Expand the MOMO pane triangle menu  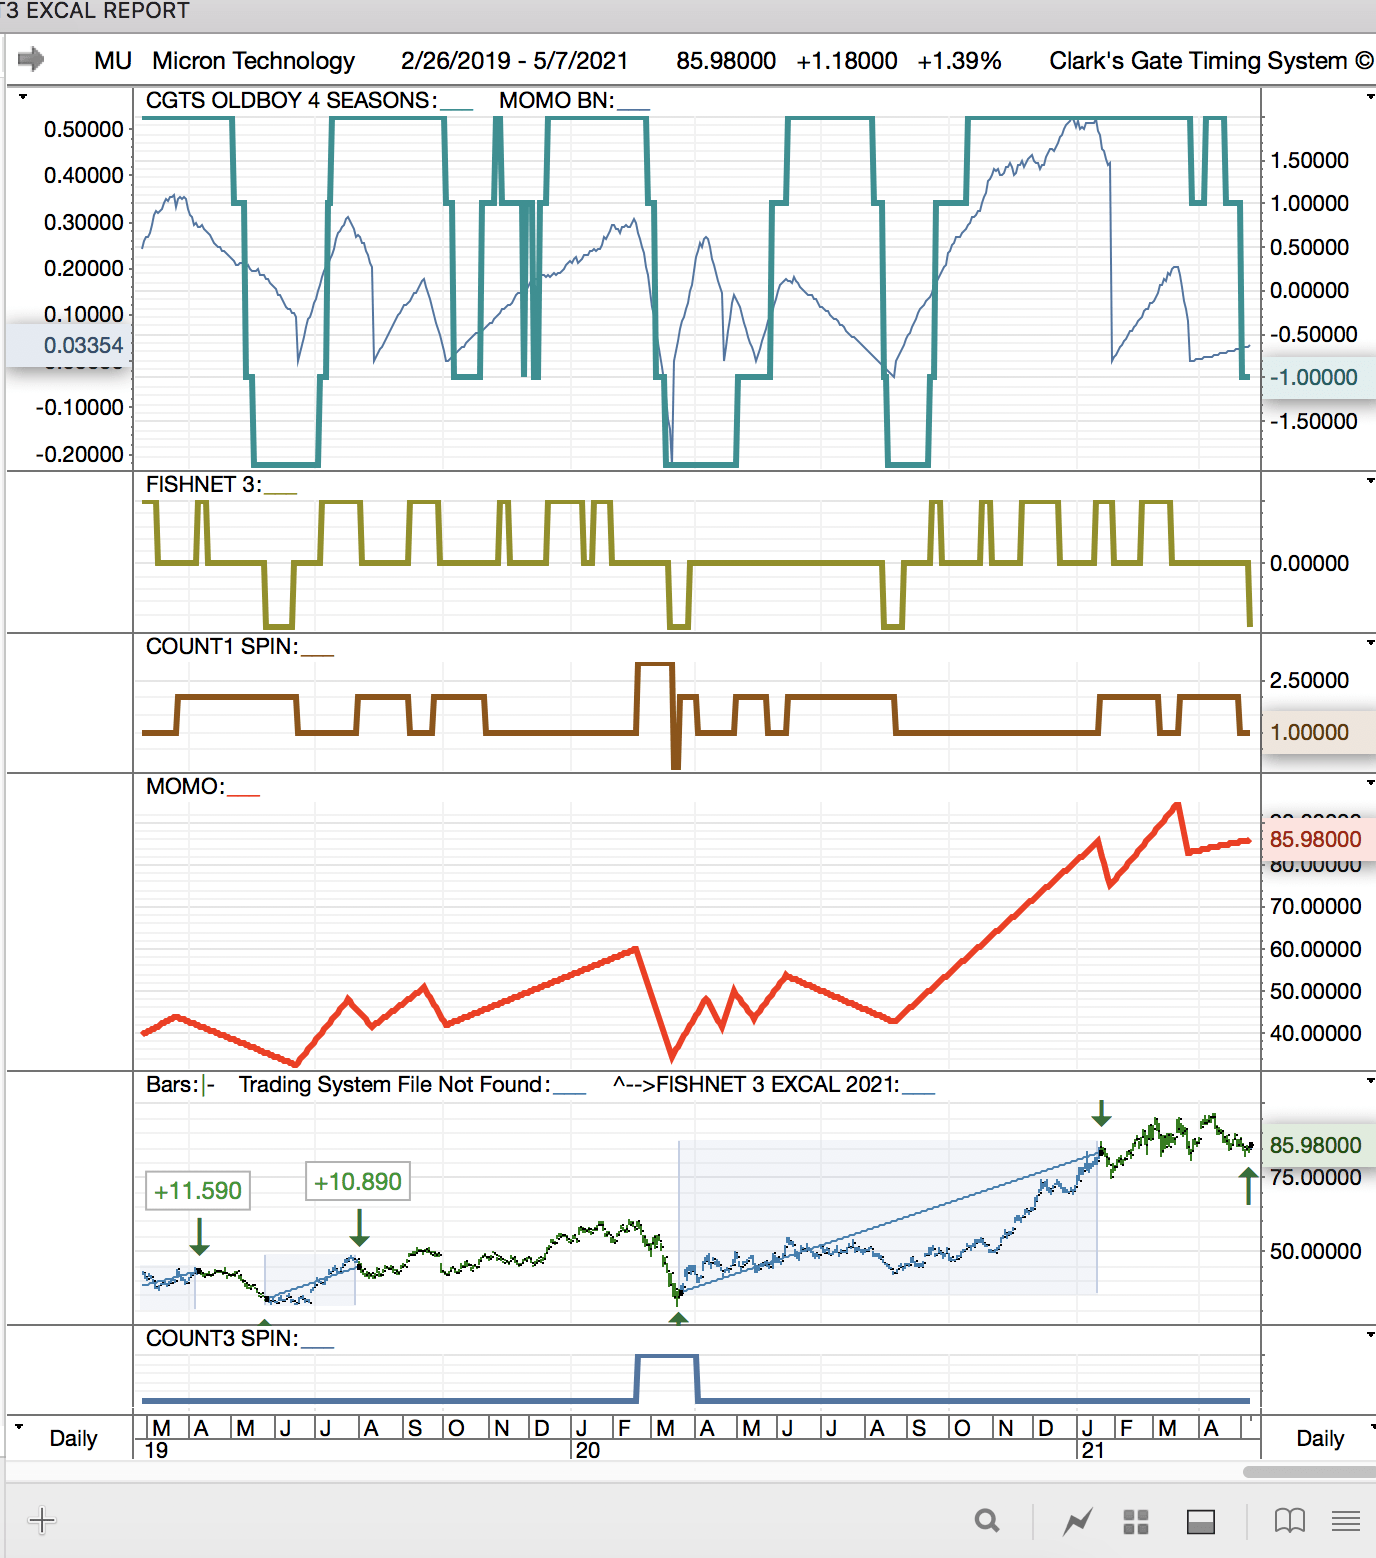1370,783
